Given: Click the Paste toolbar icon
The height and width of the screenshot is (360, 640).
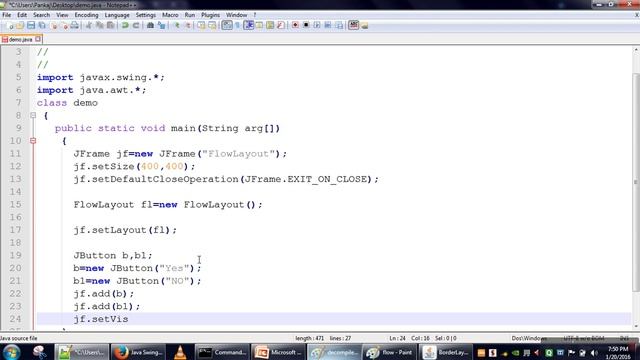Looking at the screenshot, I should [x=110, y=25].
